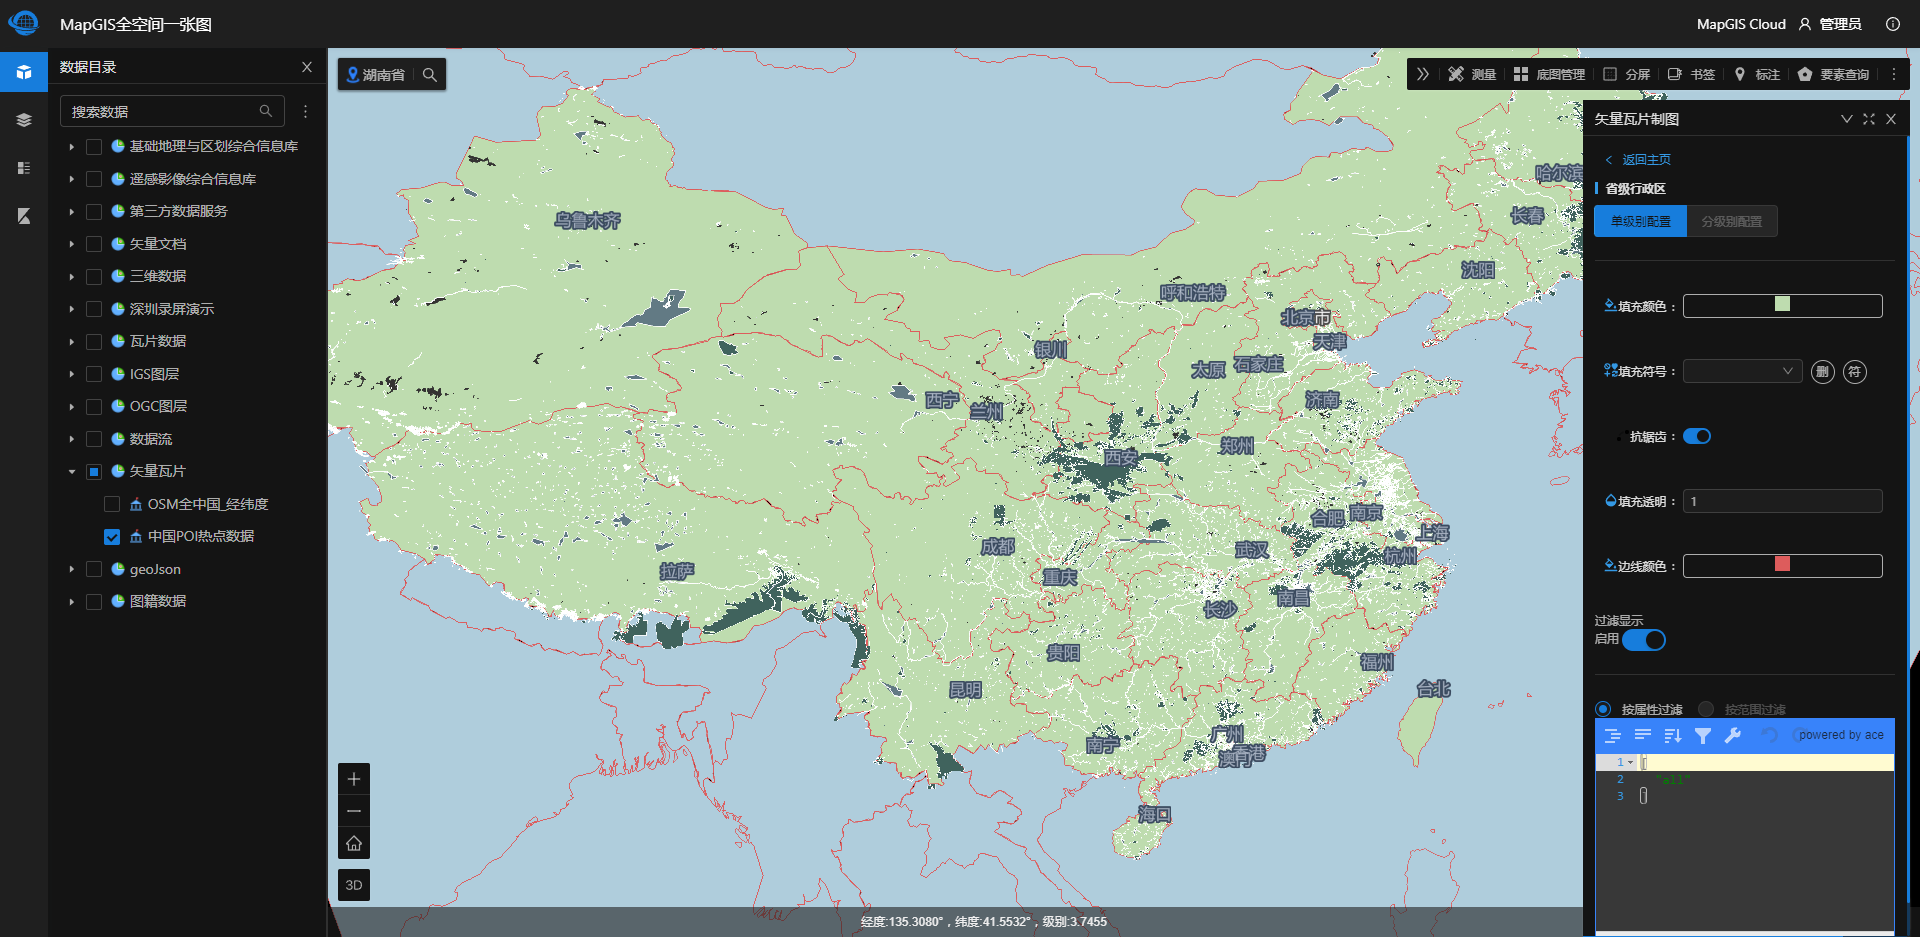Open the 填充颜色 fill color picker
Viewport: 1920px width, 937px height.
point(1783,305)
